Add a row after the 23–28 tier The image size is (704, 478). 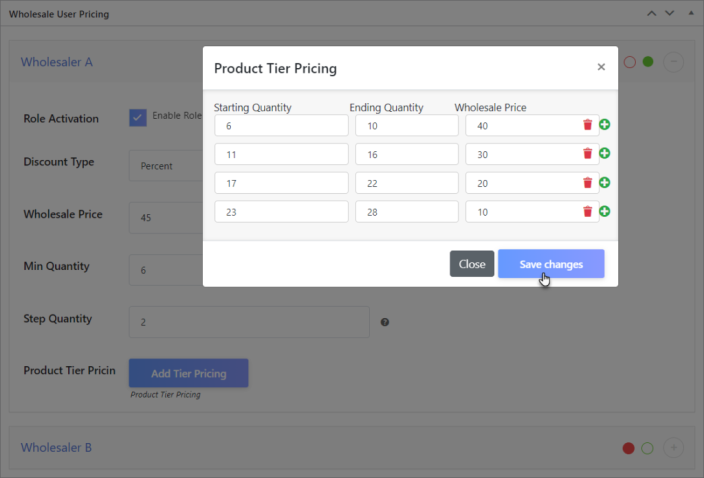605,211
